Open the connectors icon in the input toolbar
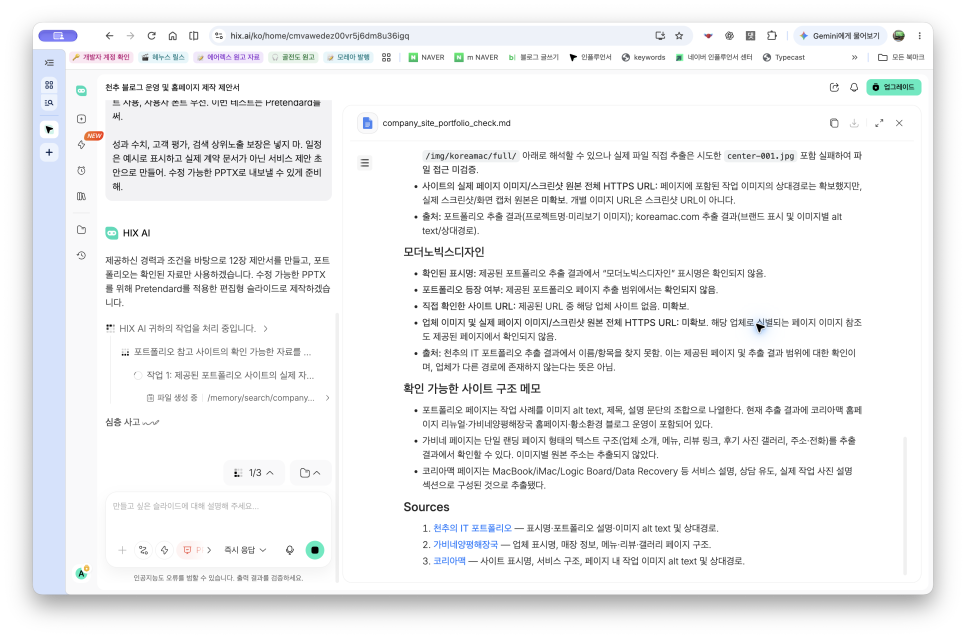Screen dimensions: 966x638 [144, 550]
